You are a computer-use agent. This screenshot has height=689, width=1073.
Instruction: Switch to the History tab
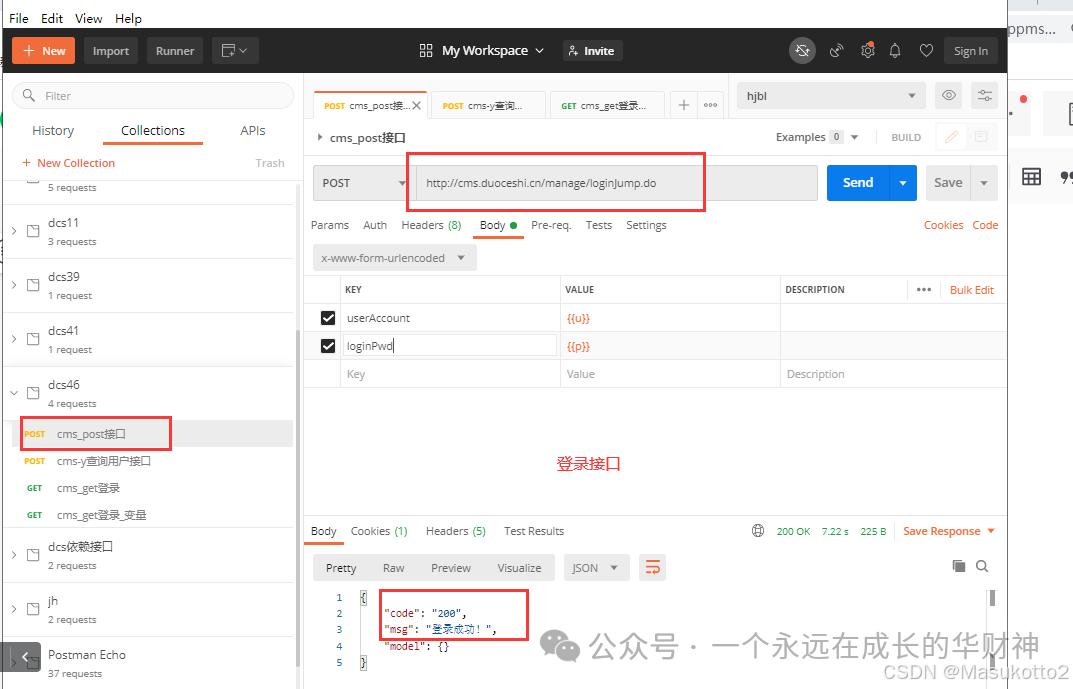(x=53, y=130)
